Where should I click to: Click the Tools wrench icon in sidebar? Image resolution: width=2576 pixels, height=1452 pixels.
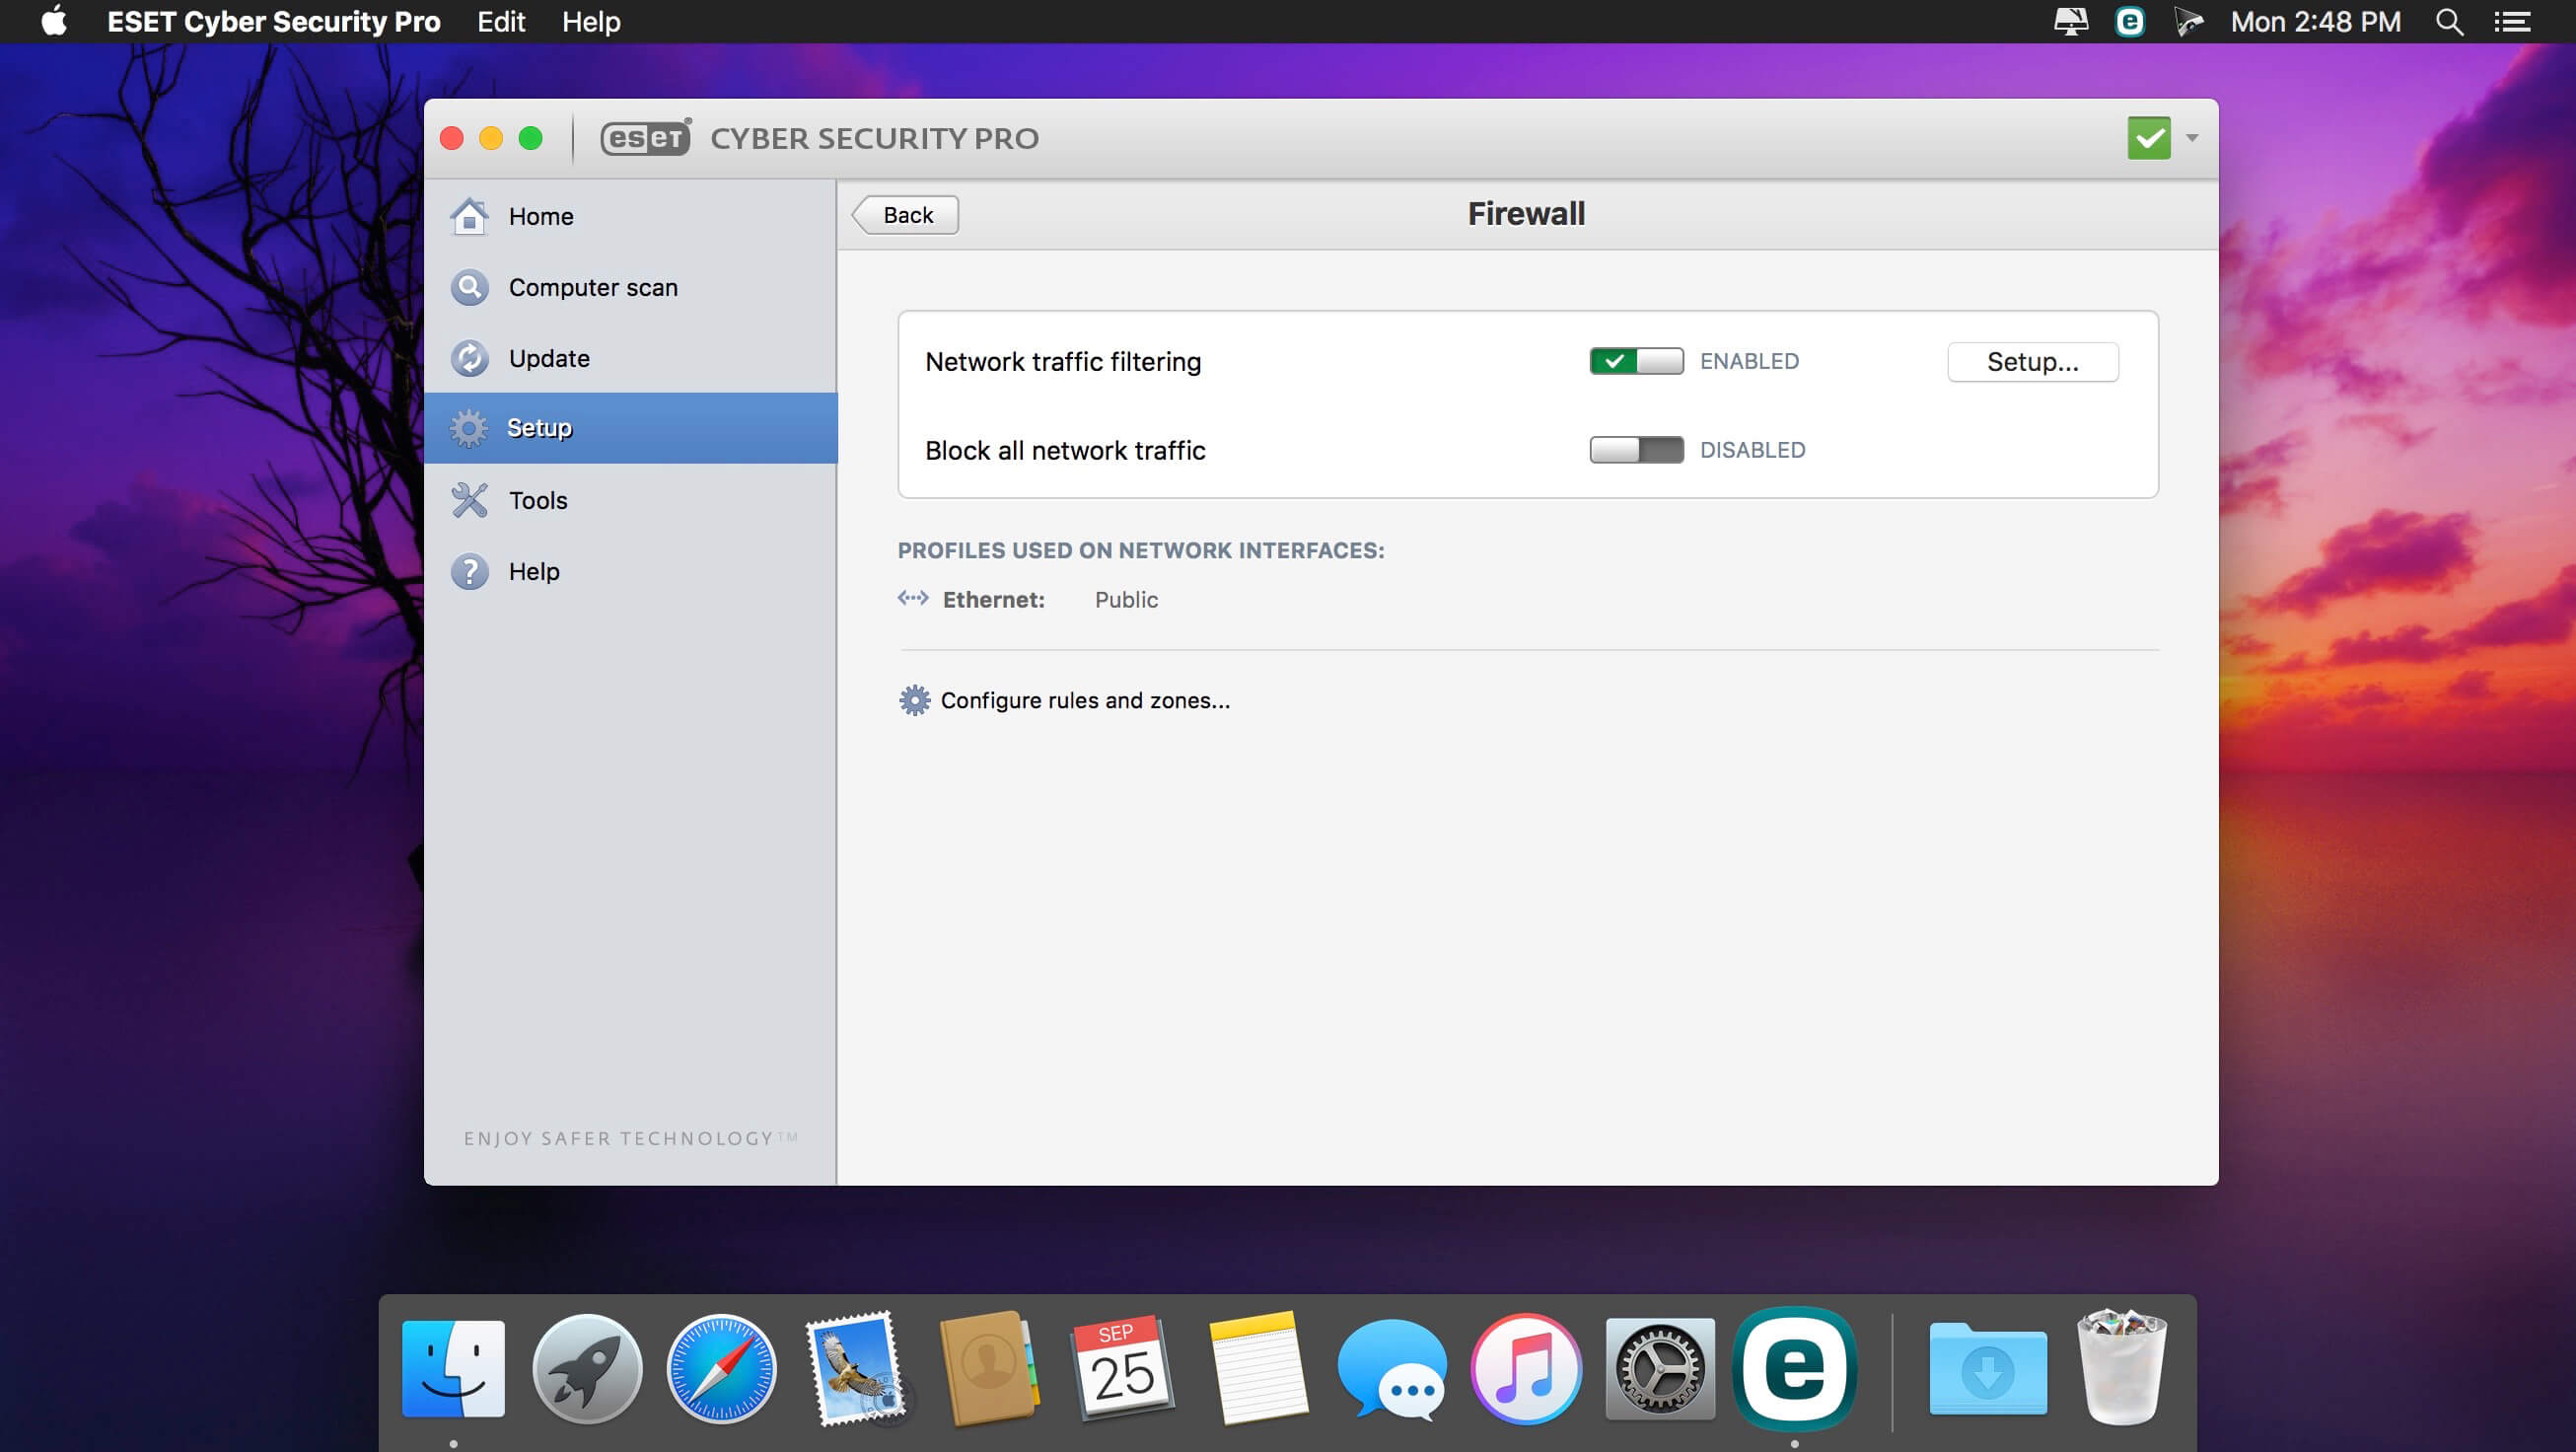click(469, 500)
